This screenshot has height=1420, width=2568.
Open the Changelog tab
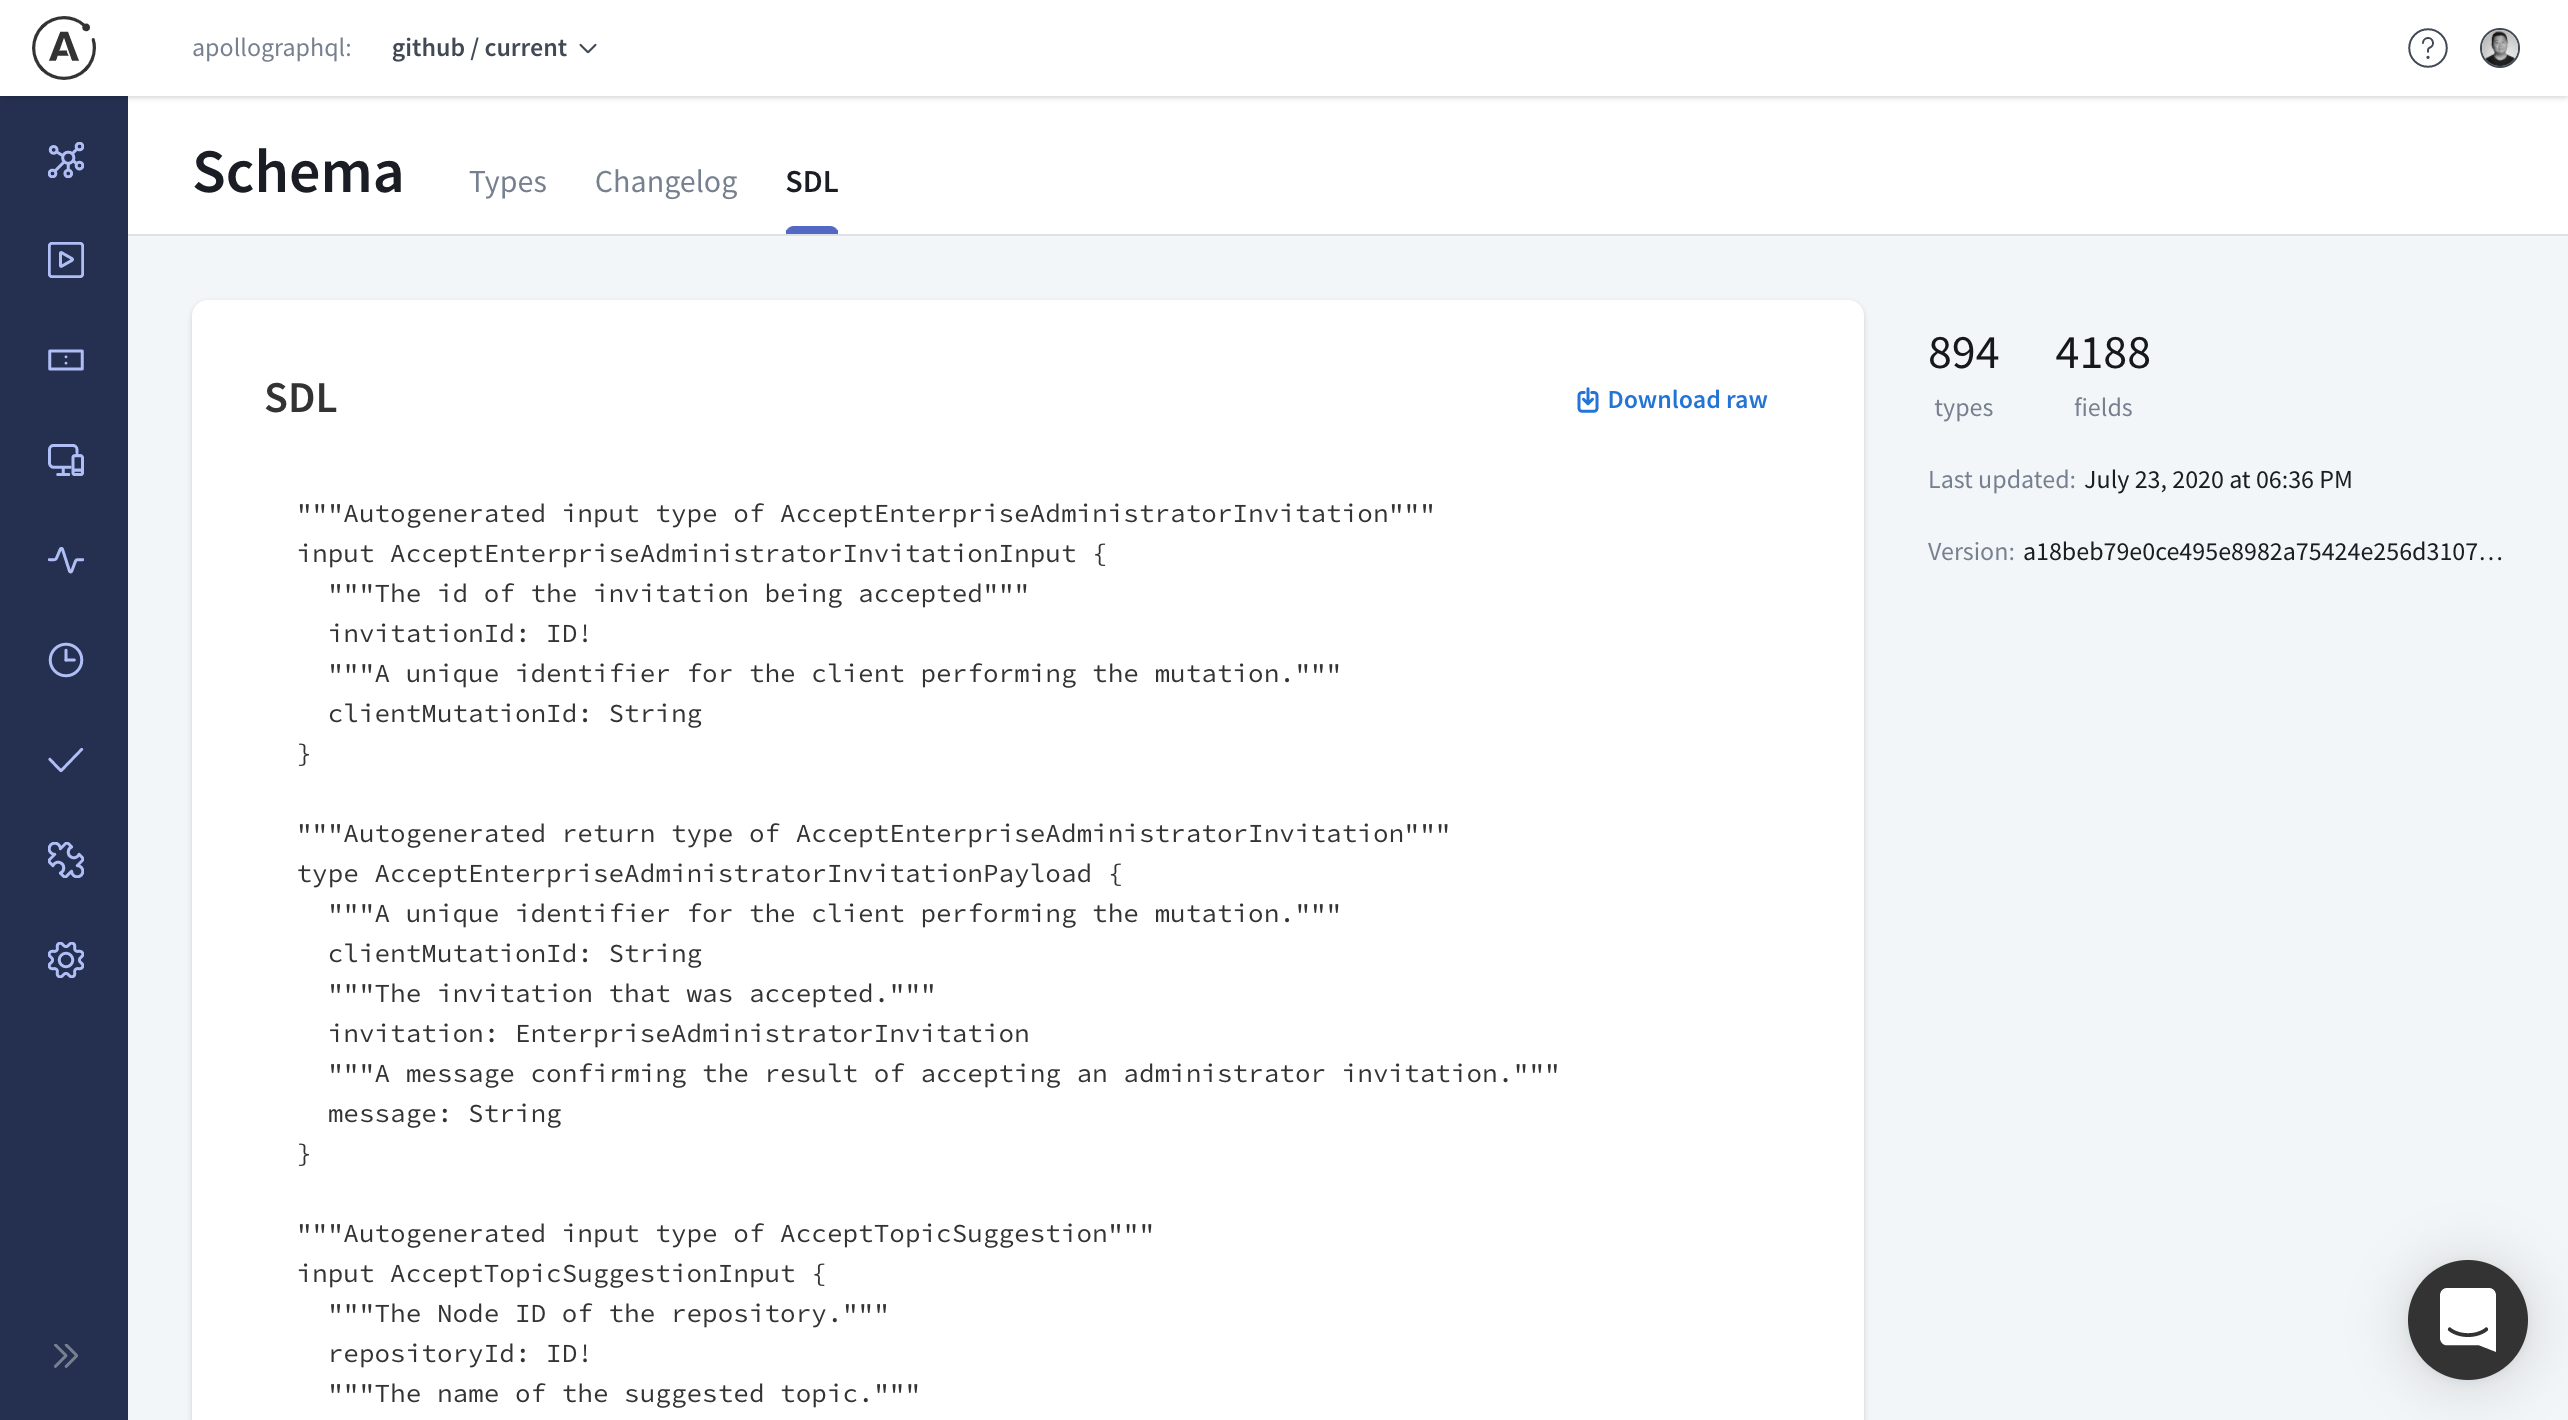click(665, 182)
